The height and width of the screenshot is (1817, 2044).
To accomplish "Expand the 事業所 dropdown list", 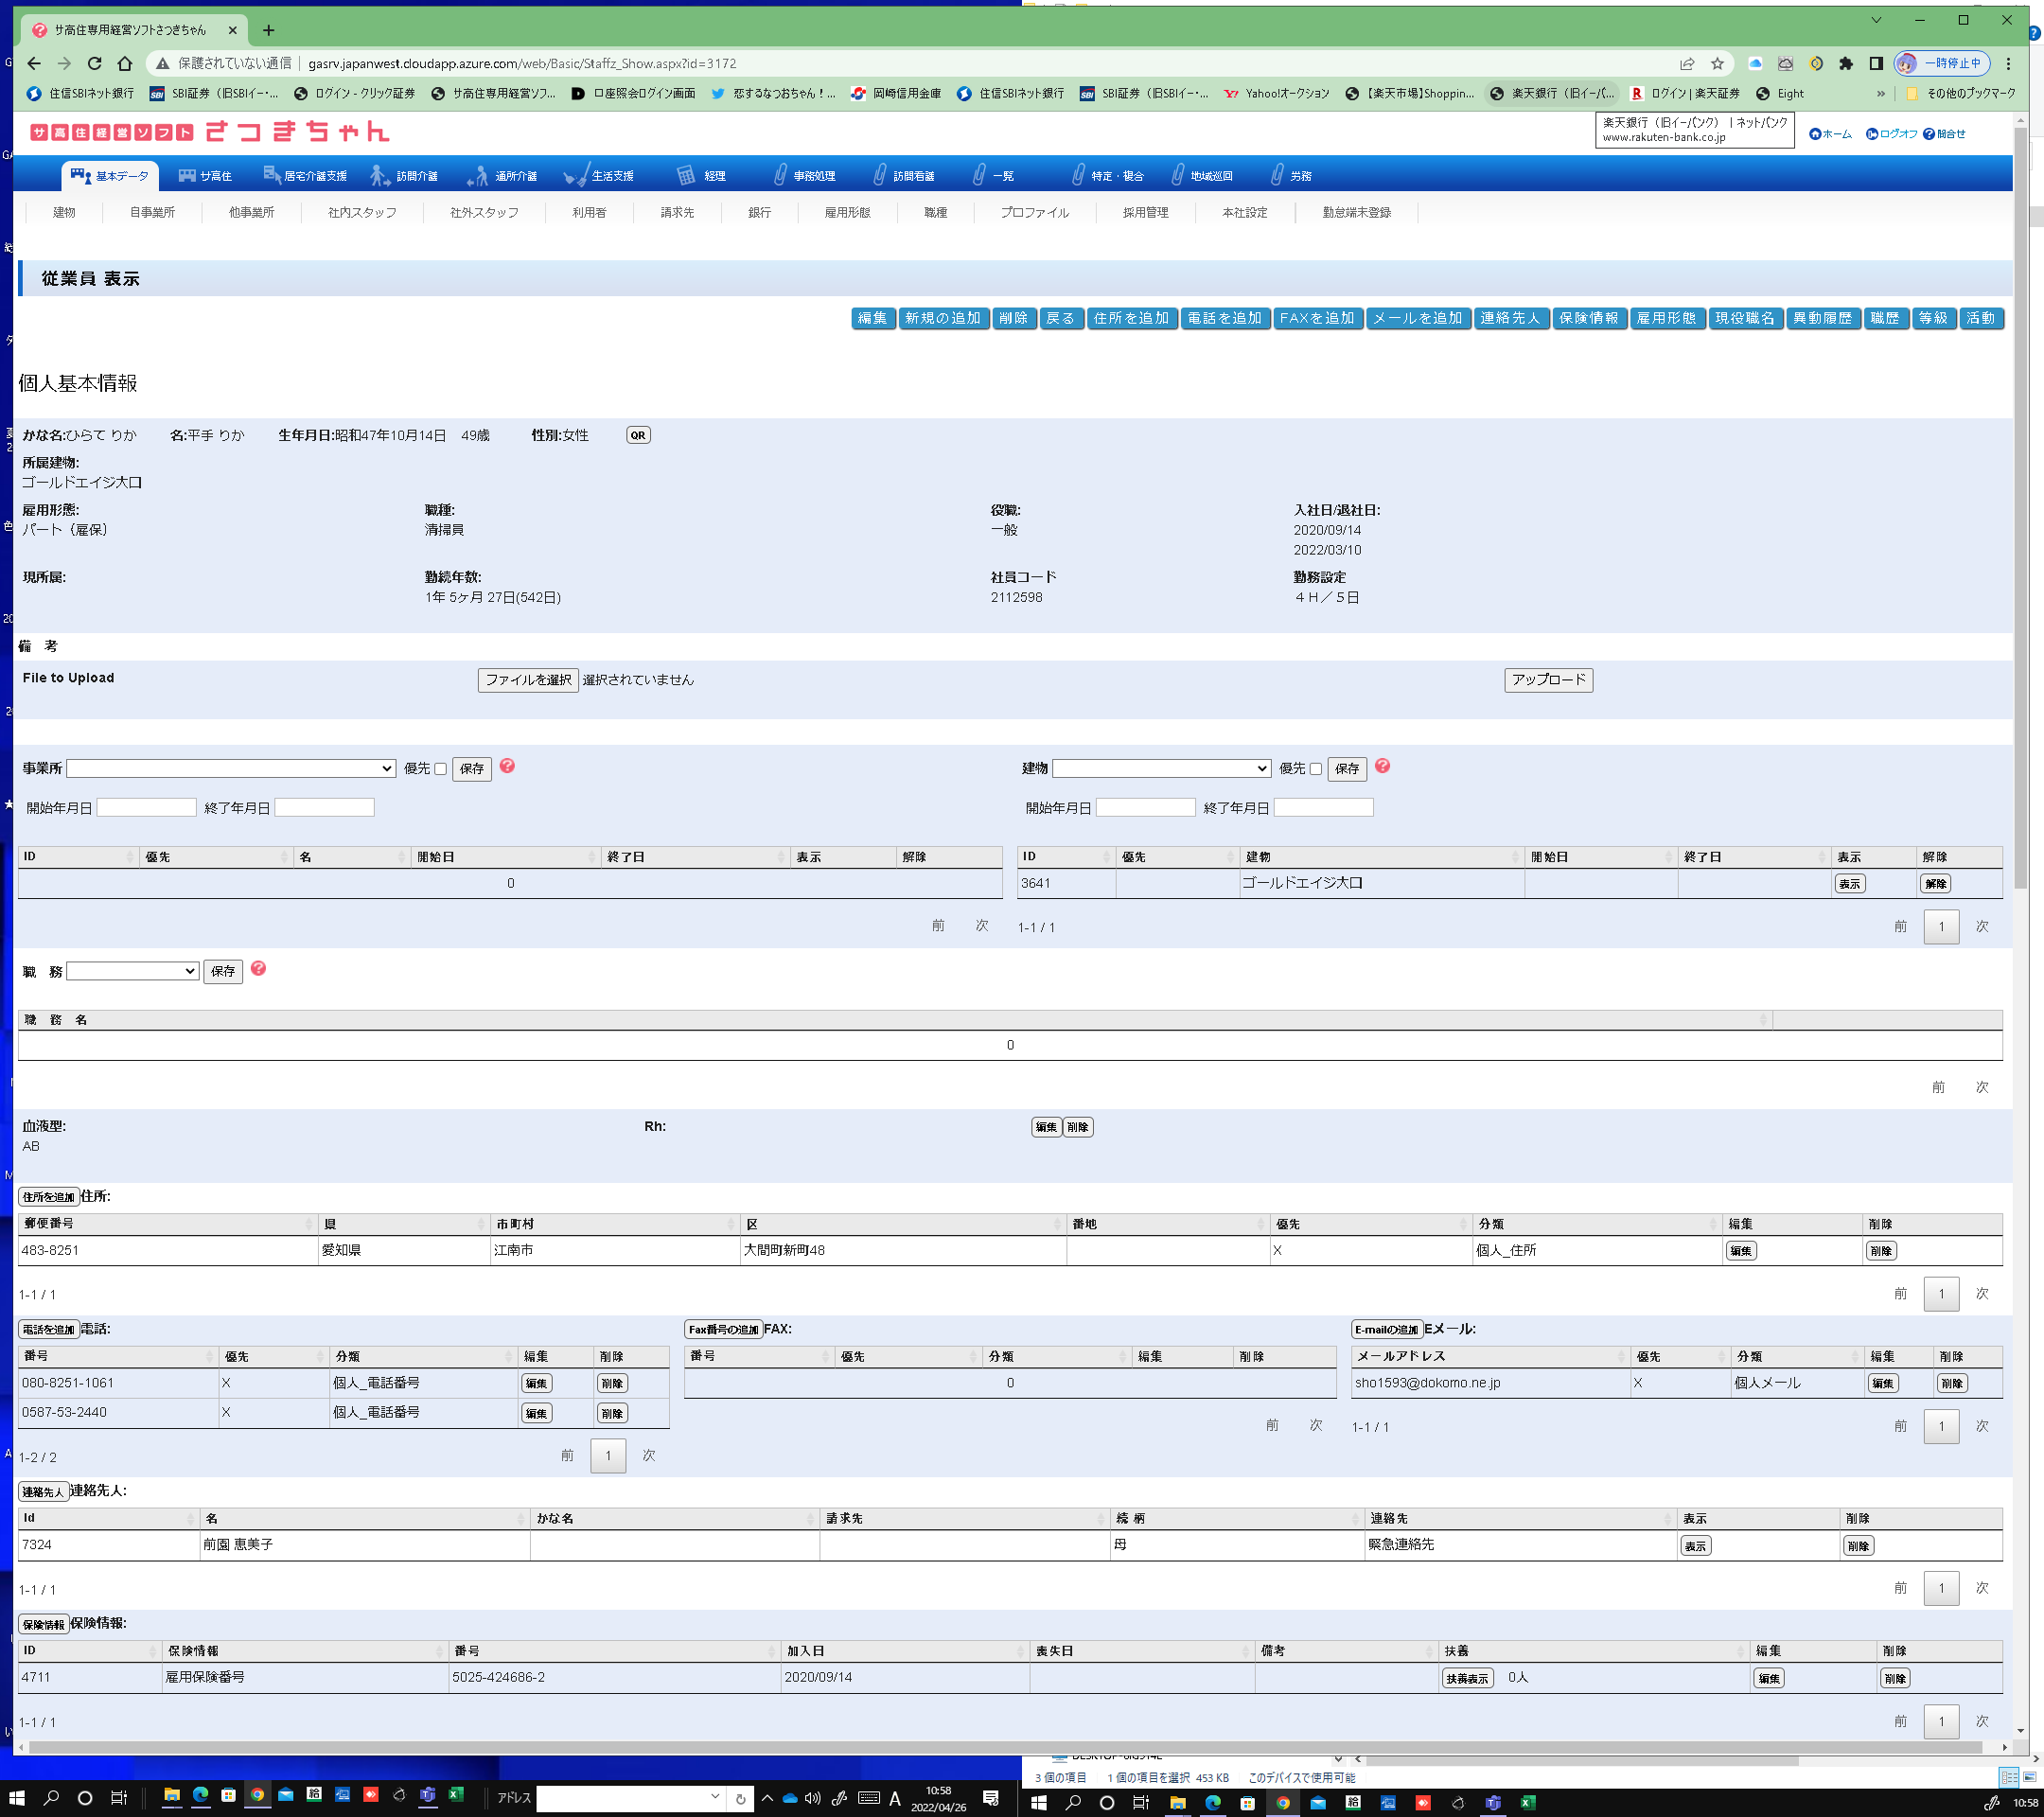I will pos(231,768).
